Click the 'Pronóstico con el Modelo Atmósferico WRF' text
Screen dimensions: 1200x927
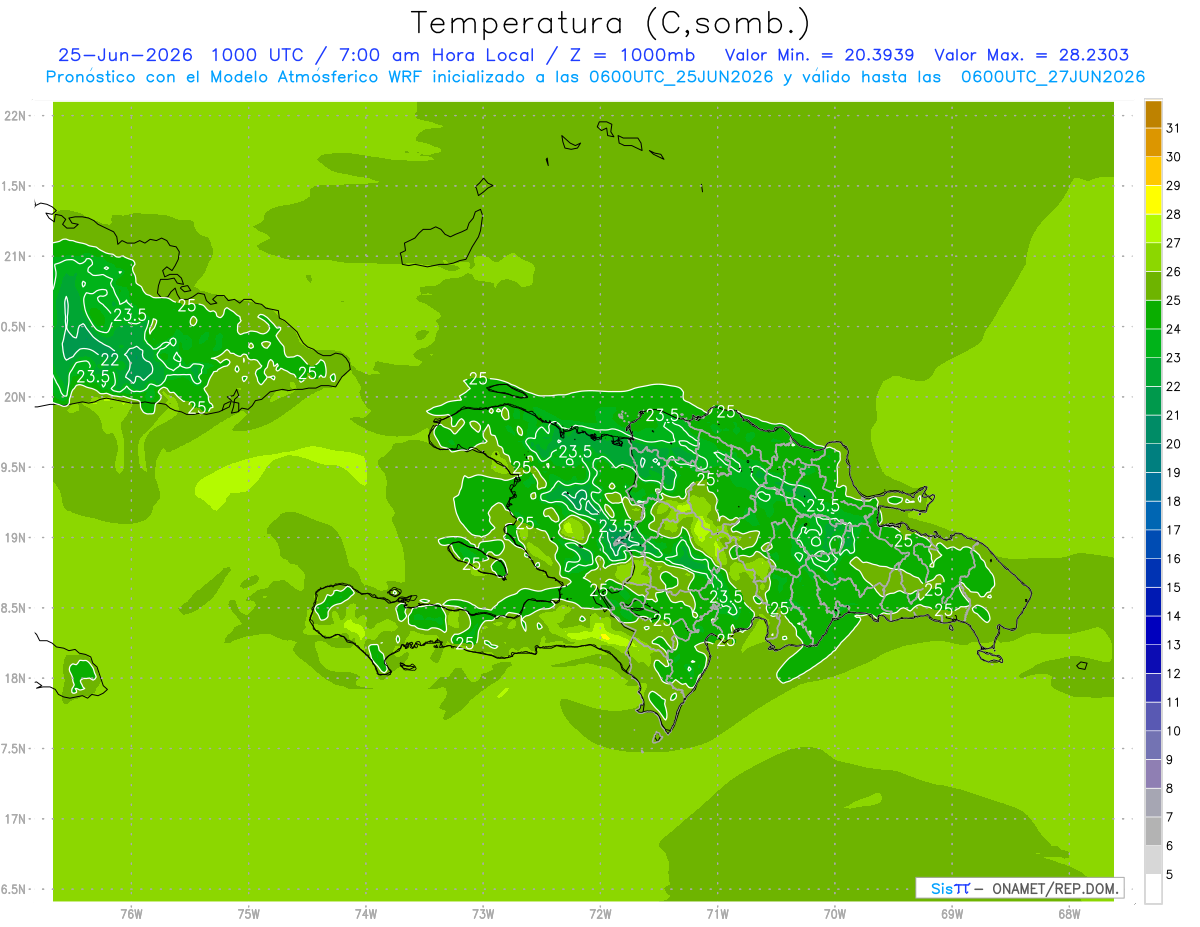click(235, 77)
